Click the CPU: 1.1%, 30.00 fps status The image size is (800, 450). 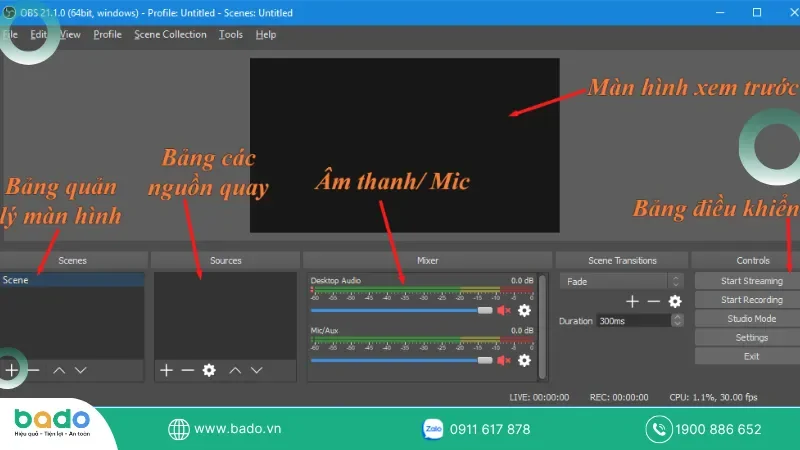[713, 397]
